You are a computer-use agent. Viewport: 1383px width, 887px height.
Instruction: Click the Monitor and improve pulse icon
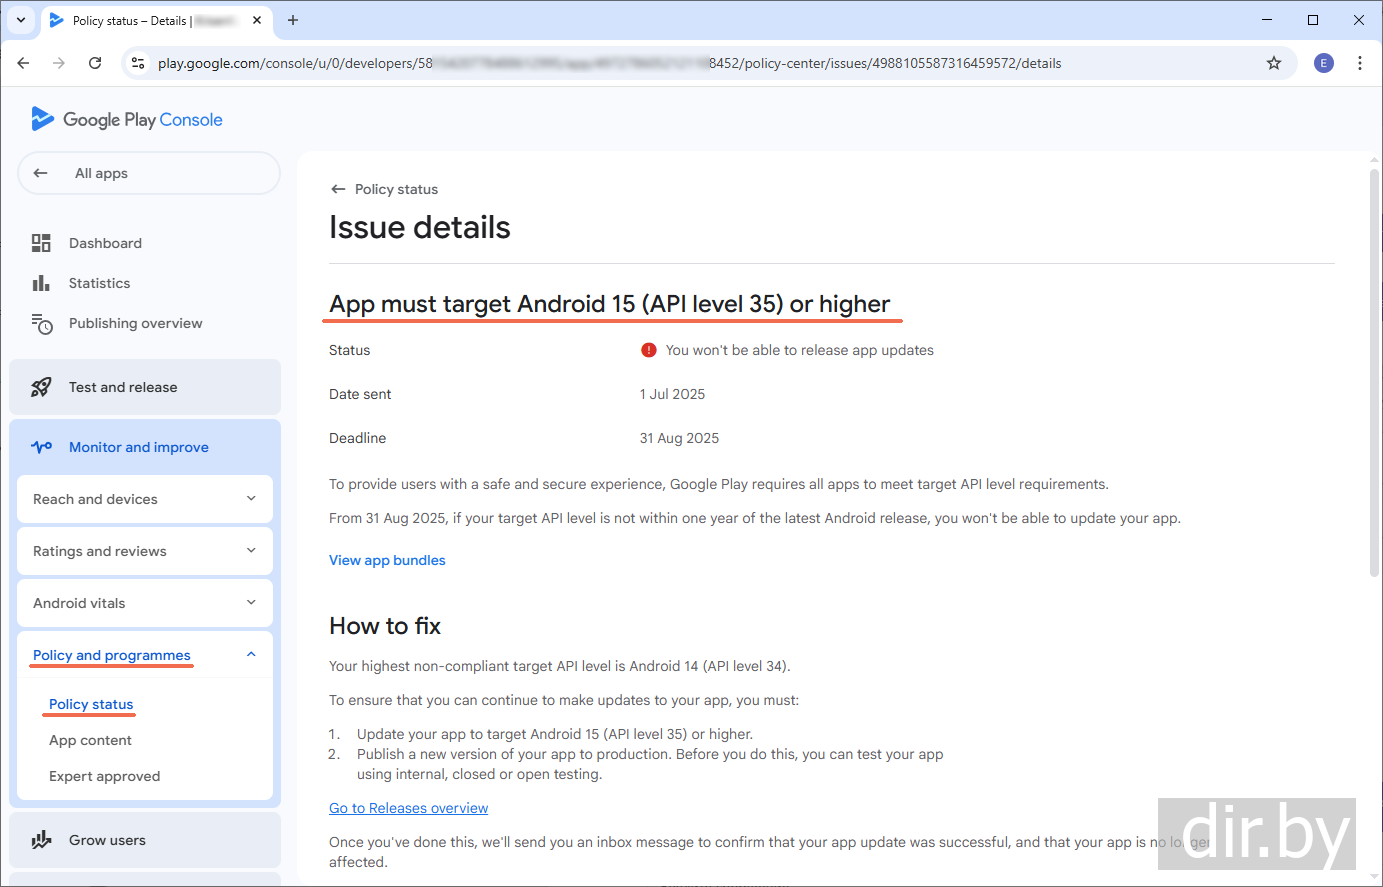(41, 447)
